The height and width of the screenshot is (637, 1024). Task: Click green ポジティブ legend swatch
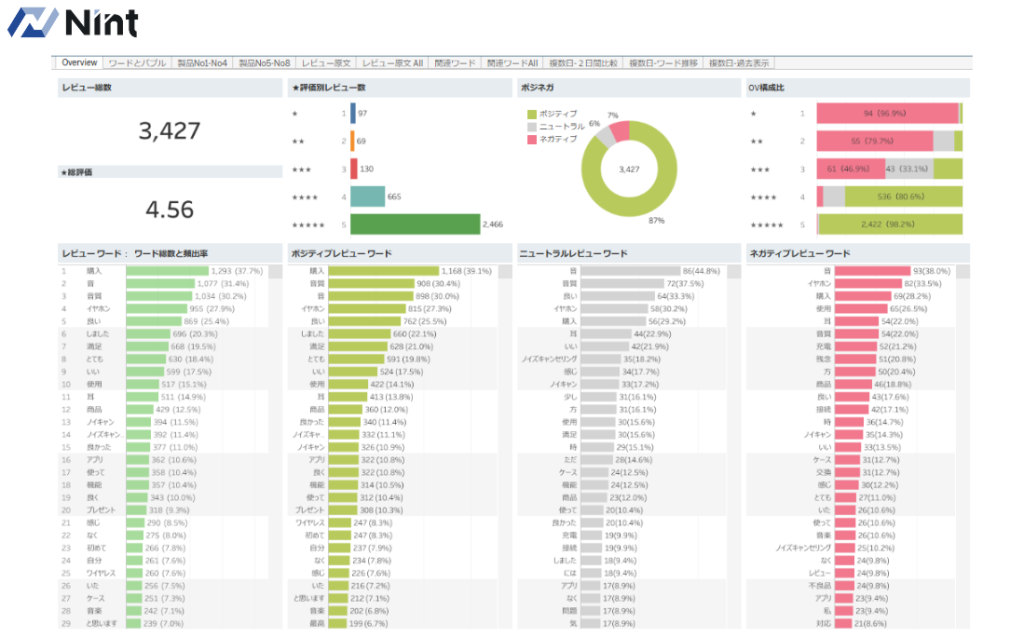(530, 115)
